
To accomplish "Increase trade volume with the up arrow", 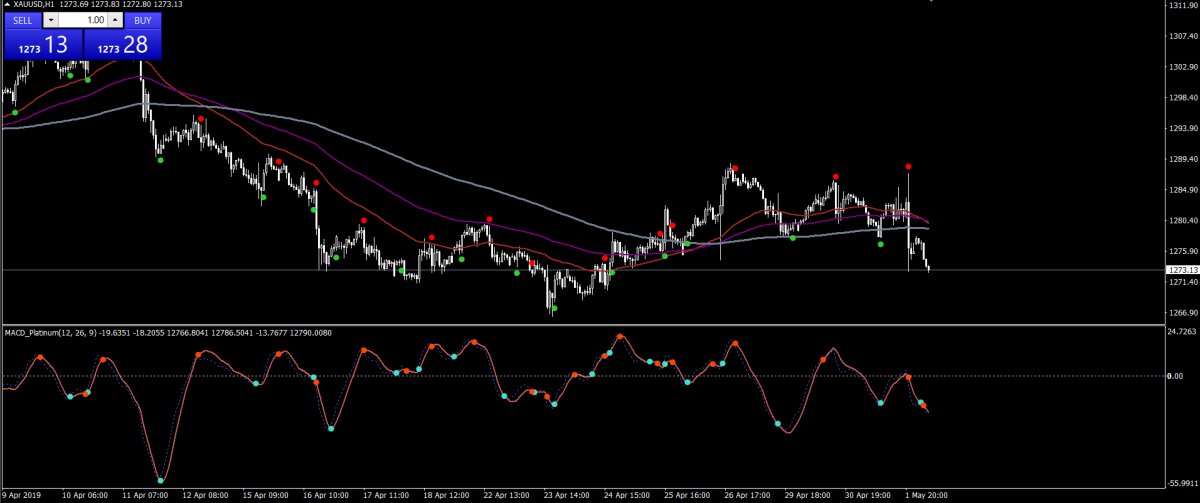I will coord(115,20).
